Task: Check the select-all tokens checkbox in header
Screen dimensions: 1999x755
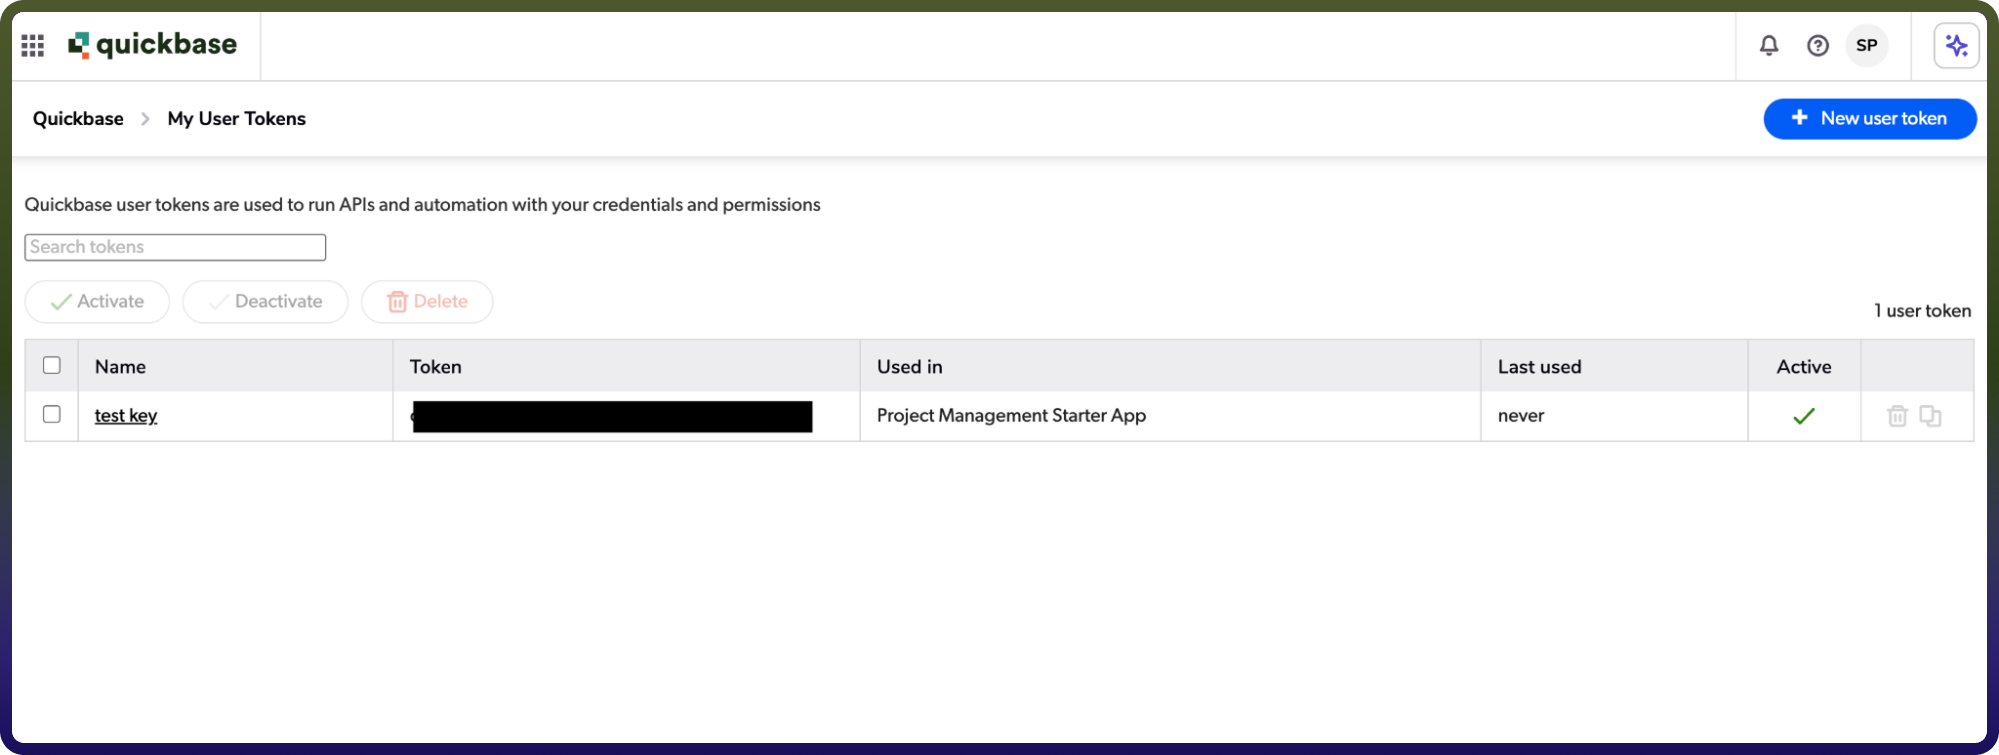Action: [x=52, y=365]
